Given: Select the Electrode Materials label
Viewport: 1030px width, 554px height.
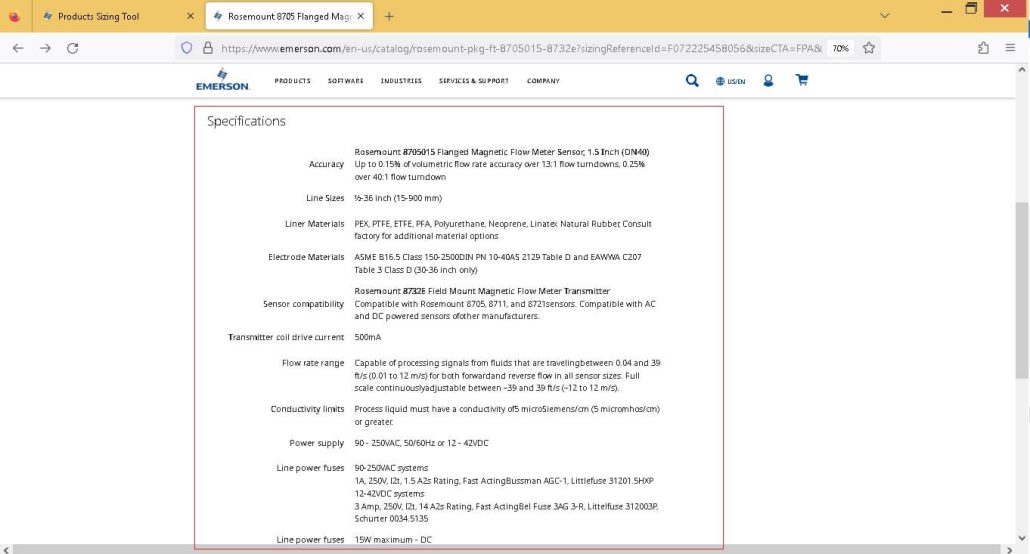Looking at the screenshot, I should 306,257.
